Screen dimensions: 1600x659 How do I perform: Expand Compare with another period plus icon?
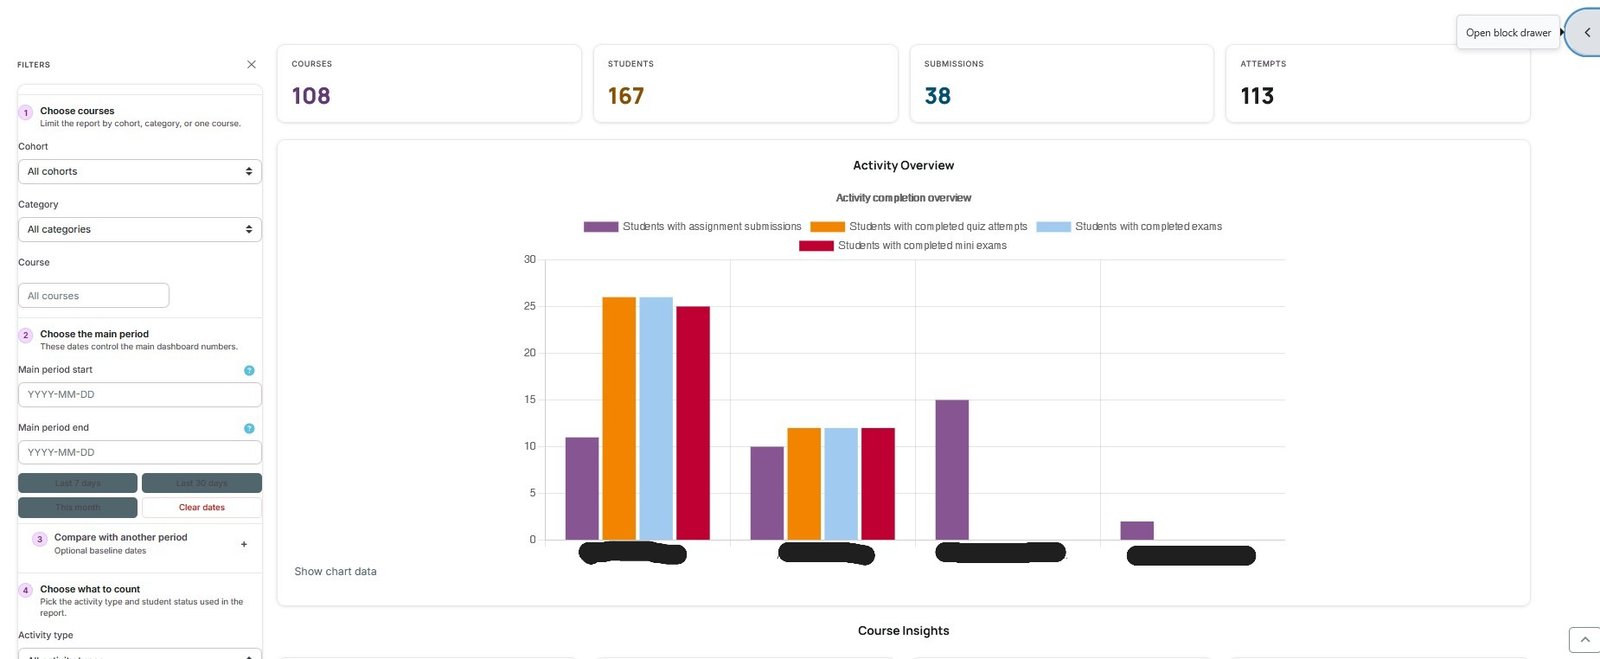pyautogui.click(x=244, y=544)
